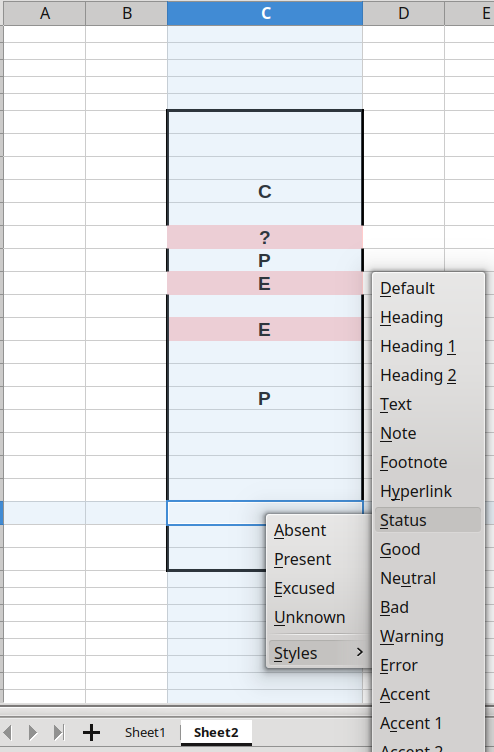Apply the Bad cell style
Viewport: 494px width, 752px height.
click(428, 607)
